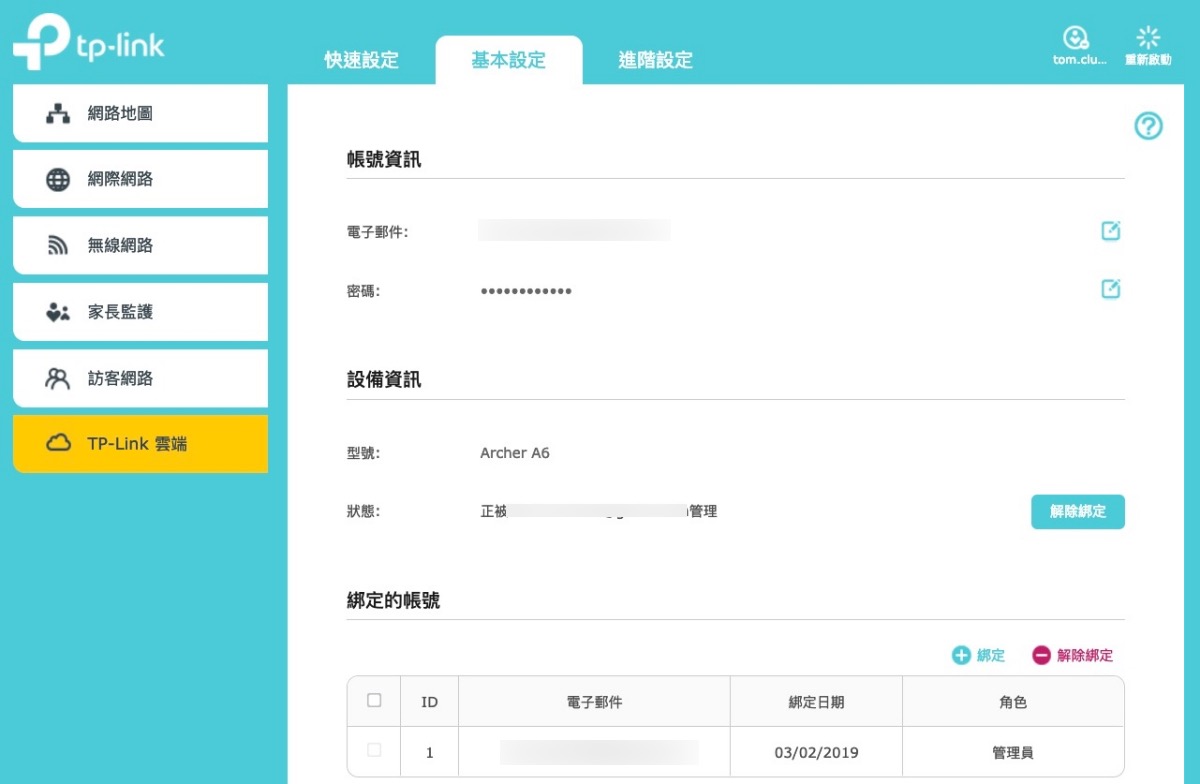Switch to the 進階設定 tab
The image size is (1200, 784).
click(x=655, y=60)
